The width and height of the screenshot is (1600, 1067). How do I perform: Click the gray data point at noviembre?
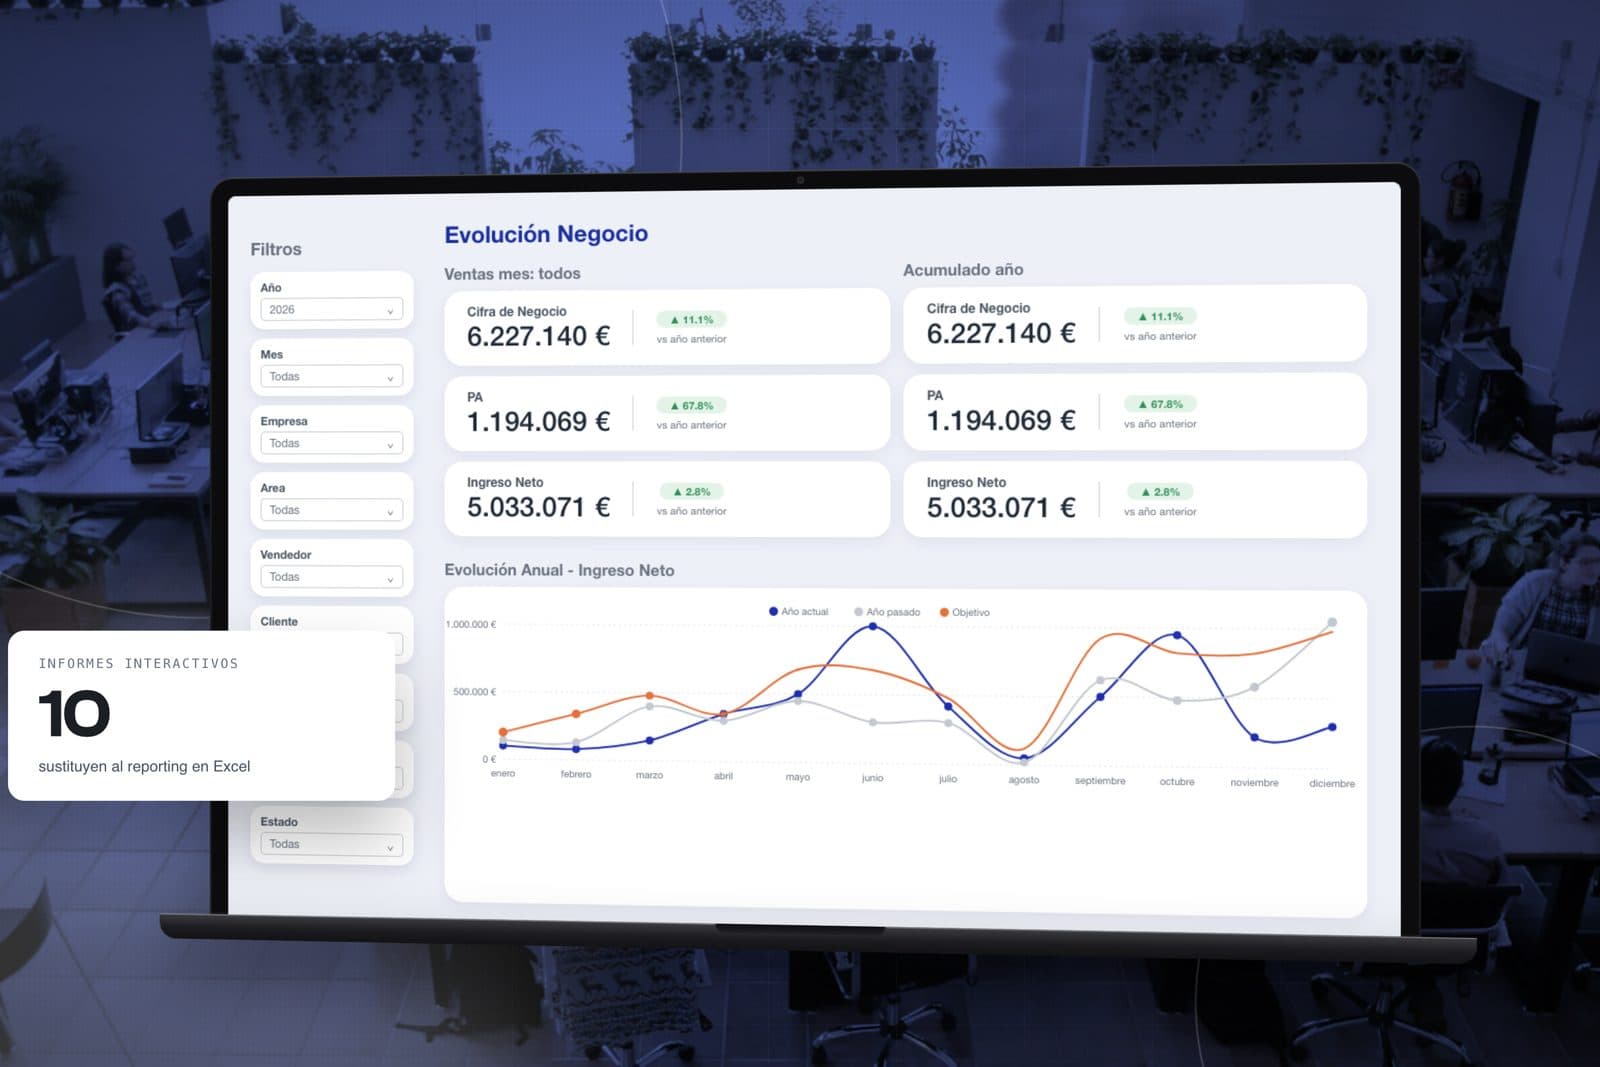click(1255, 687)
